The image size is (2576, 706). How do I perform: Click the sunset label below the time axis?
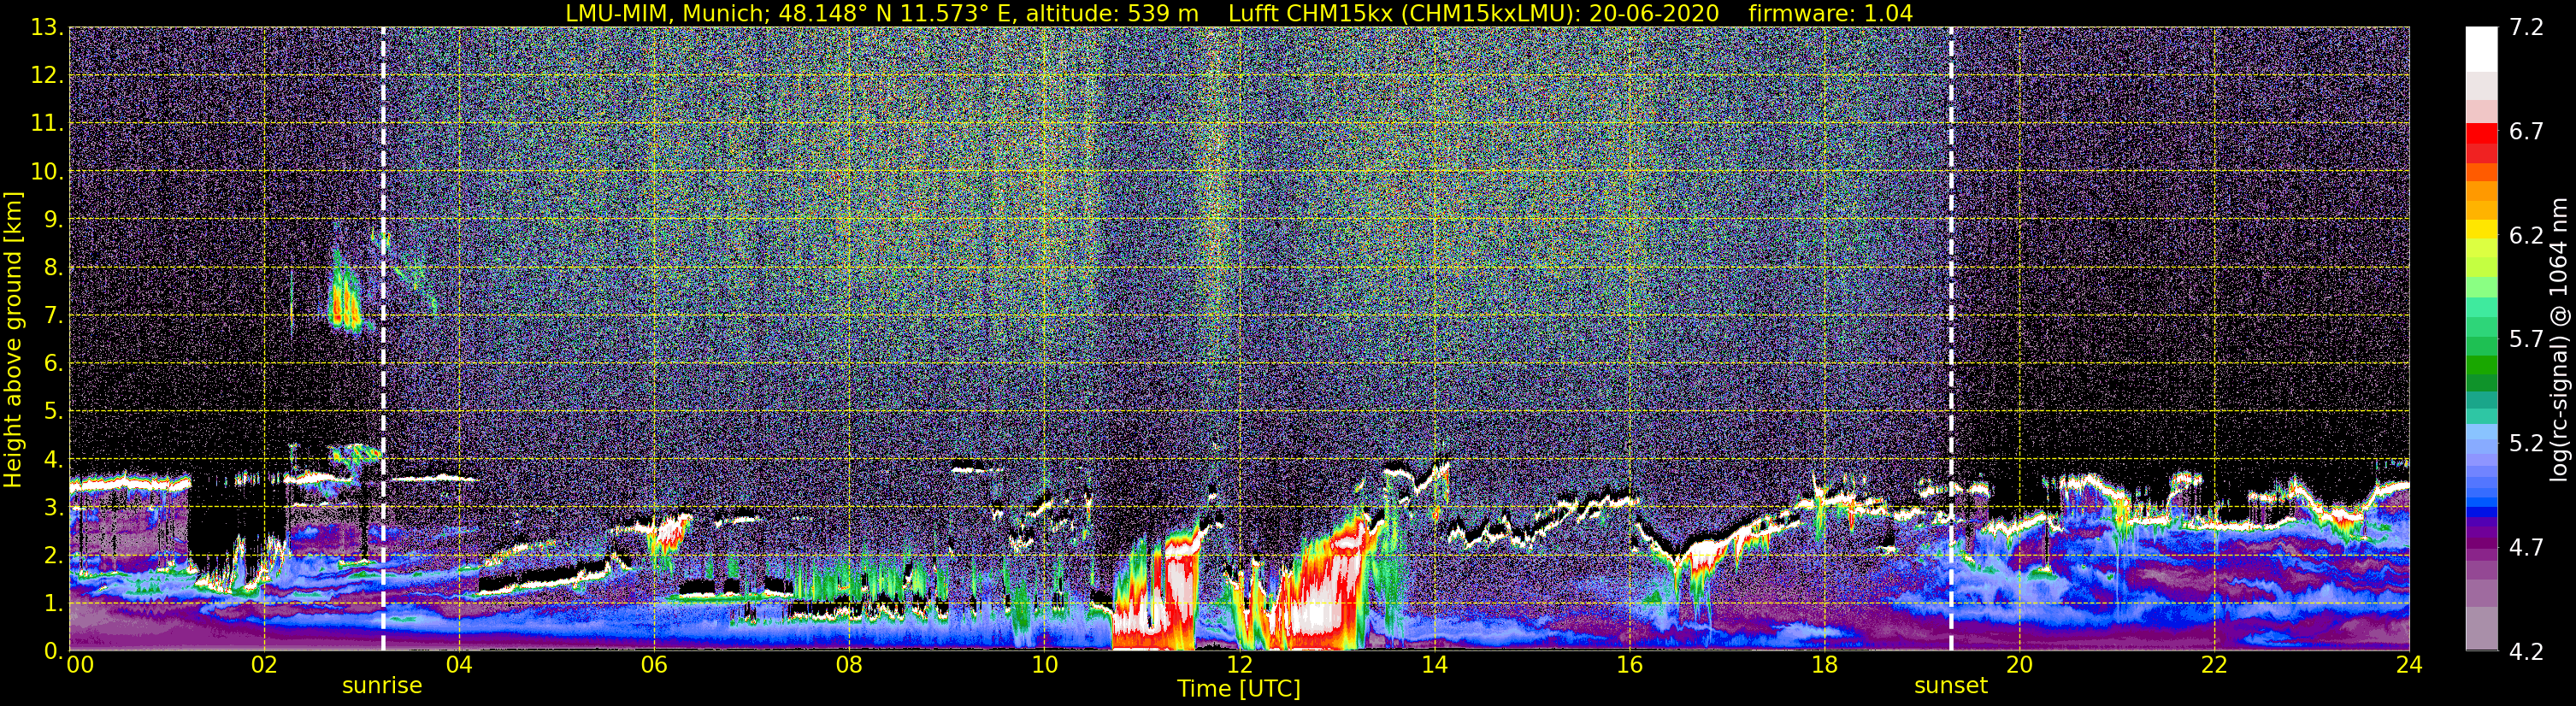point(1951,686)
